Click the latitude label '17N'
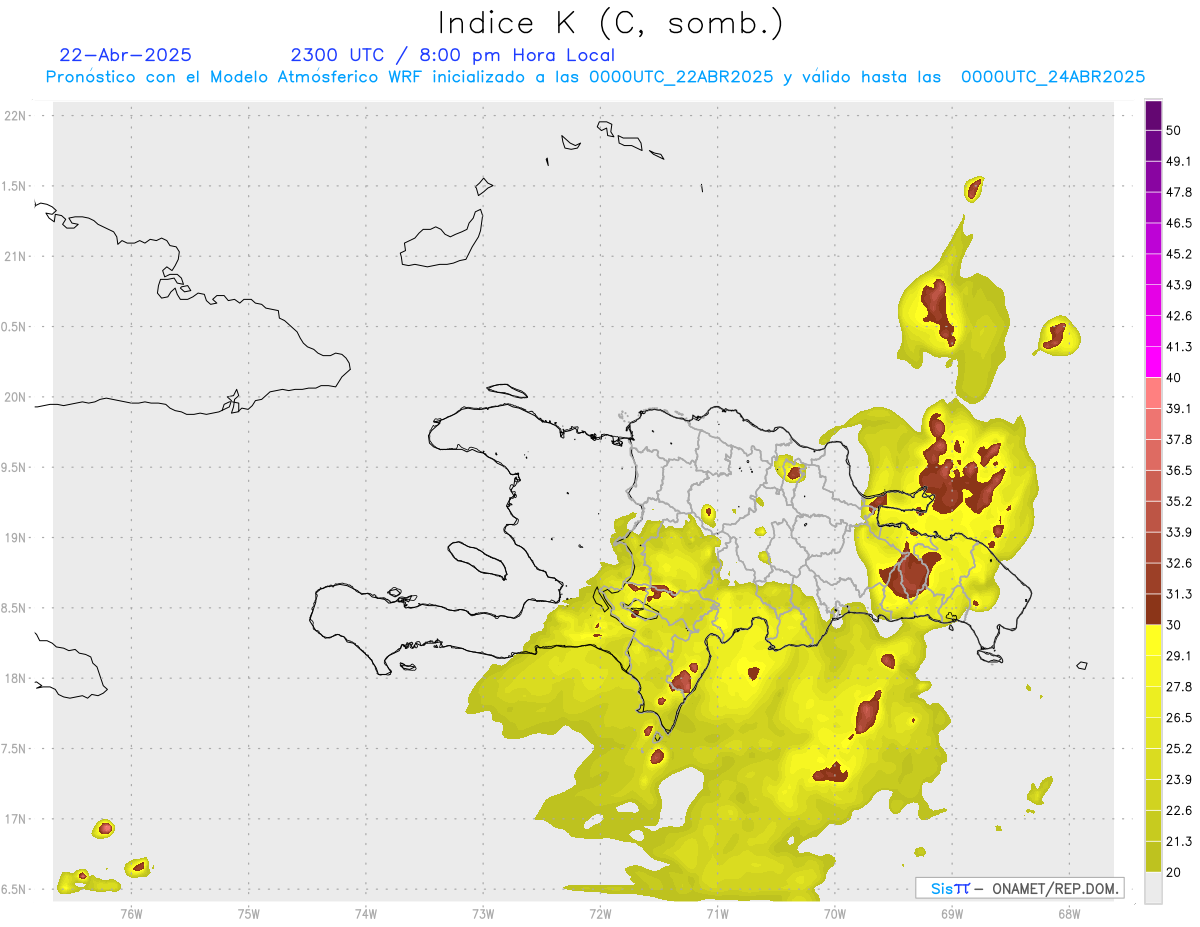 pos(14,819)
